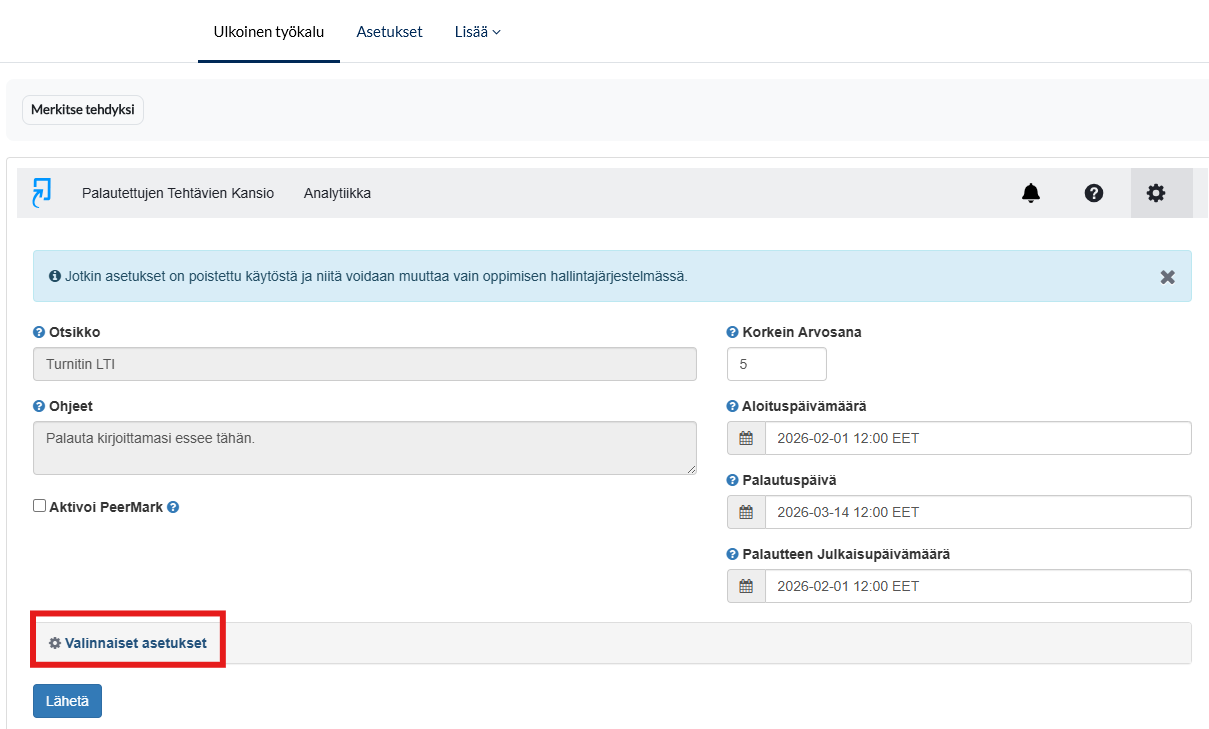
Task: Open Palautettujen Tehtävien Kansio link
Action: click(177, 193)
